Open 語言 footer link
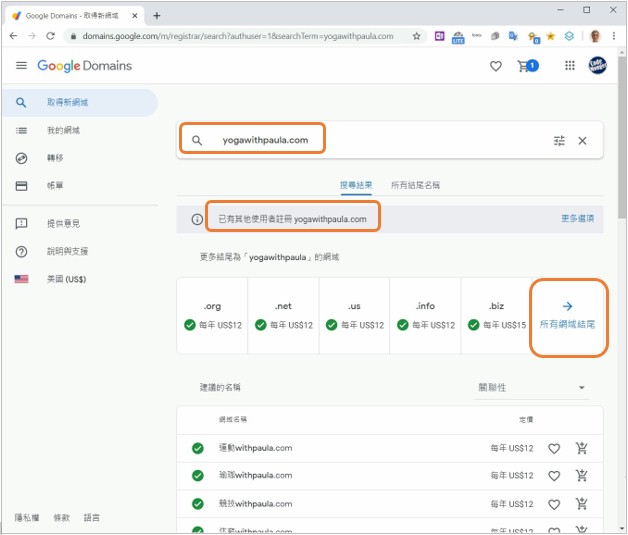The width and height of the screenshot is (628, 535). pos(91,518)
